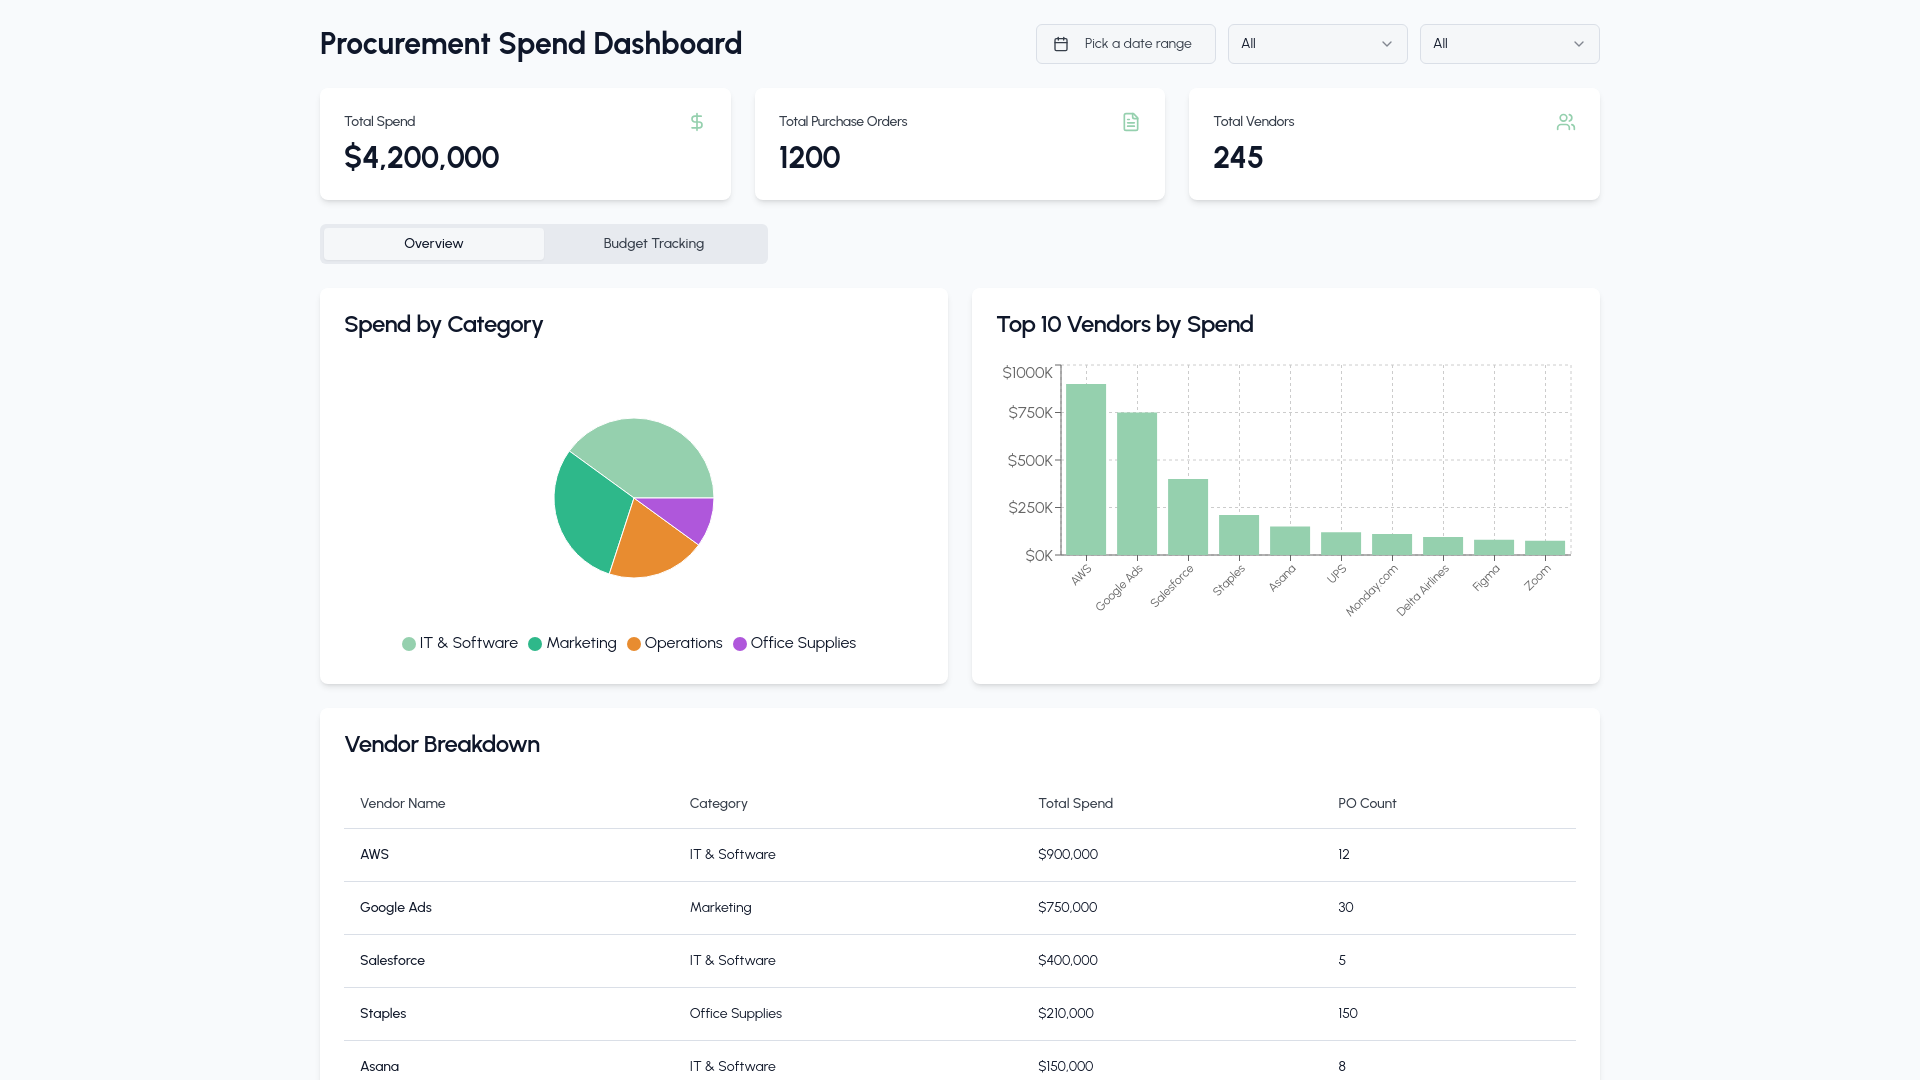Click the document icon on Total Purchase Orders

[x=1131, y=122]
